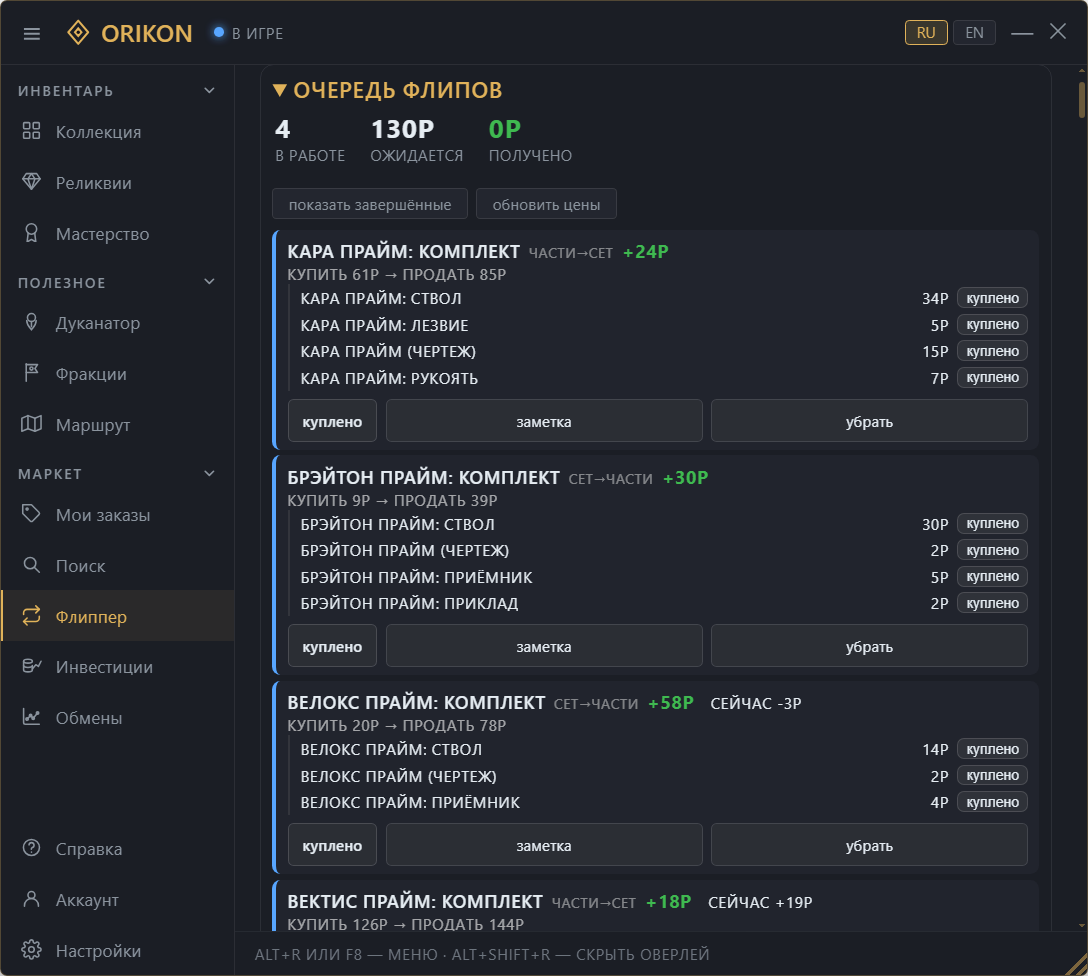Image resolution: width=1088 pixels, height=976 pixels.
Task: Click the blue В ИГРЕ status dot
Action: coord(219,32)
